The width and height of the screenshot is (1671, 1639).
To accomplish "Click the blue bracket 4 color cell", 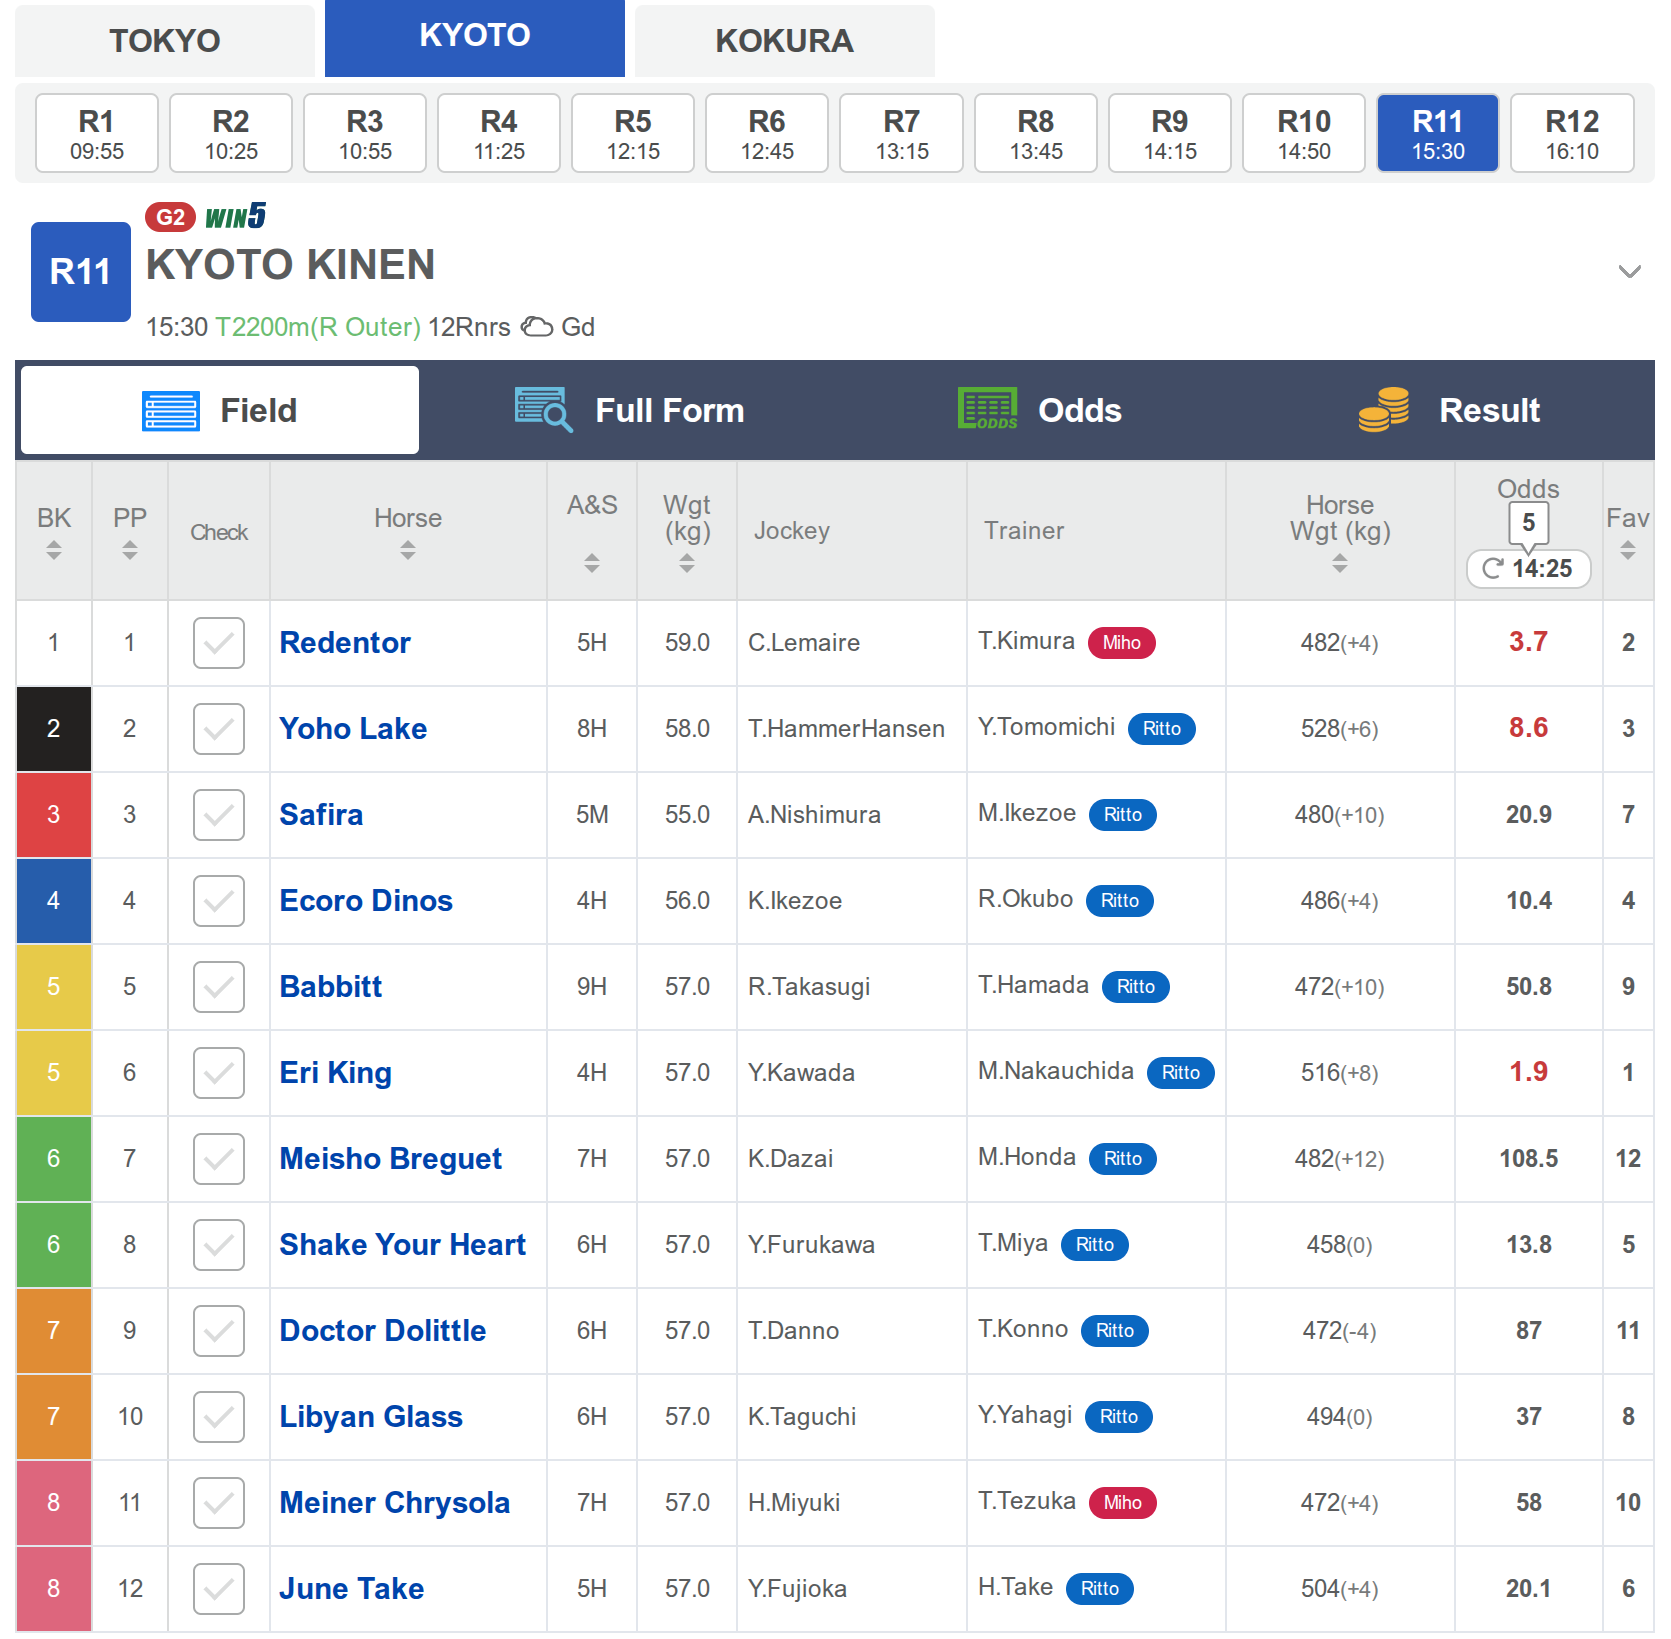I will coord(54,901).
